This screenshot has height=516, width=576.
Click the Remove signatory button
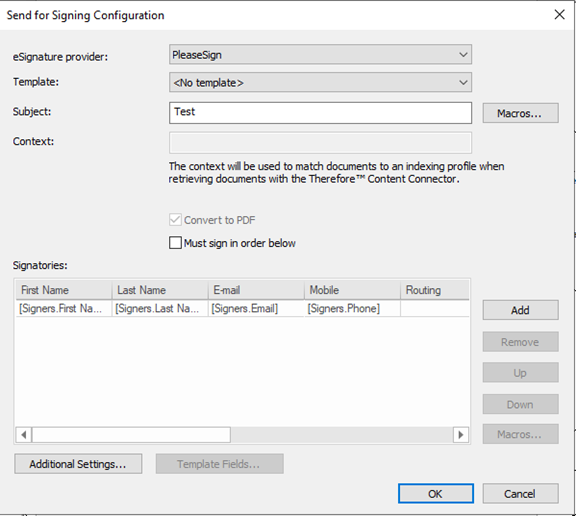click(520, 342)
